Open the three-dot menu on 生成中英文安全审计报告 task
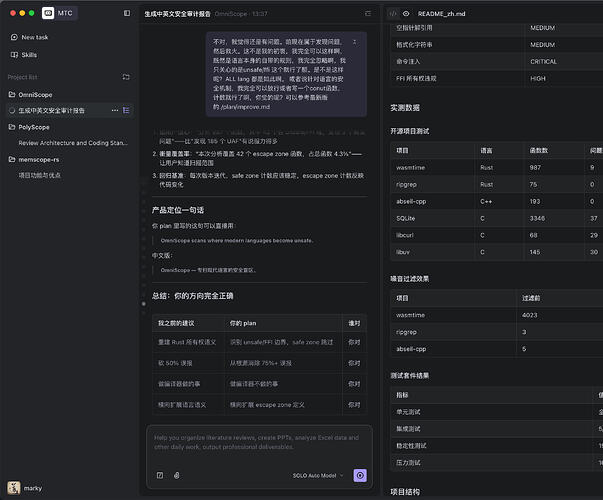 point(115,110)
